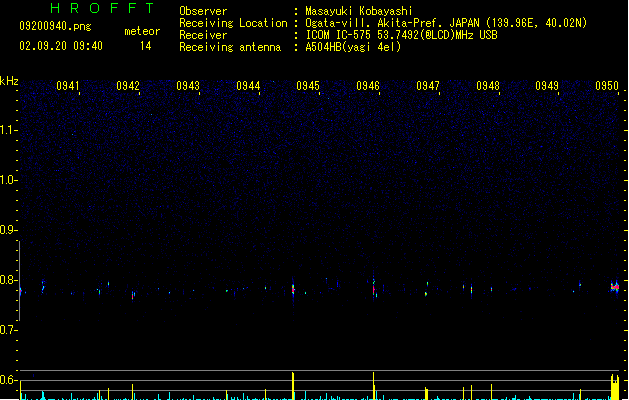Viewport: 629px width, 400px height.
Task: Click the bright echo cluster at 0950
Action: point(615,287)
